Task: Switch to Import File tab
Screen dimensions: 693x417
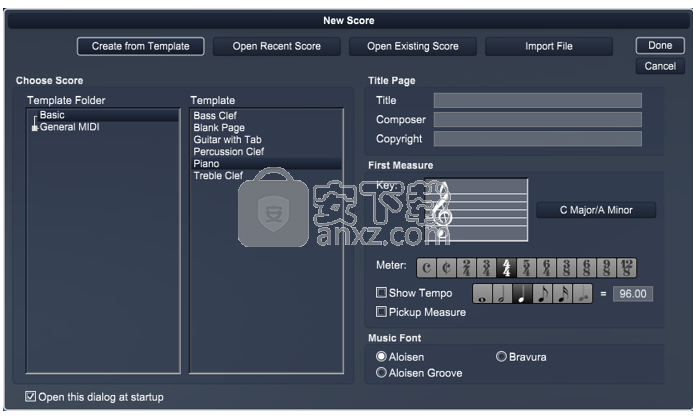Action: pyautogui.click(x=549, y=46)
